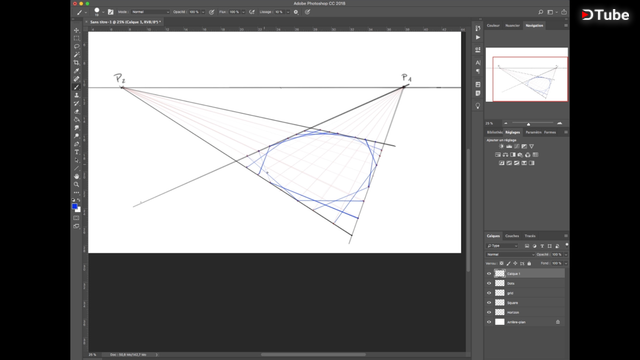The width and height of the screenshot is (640, 360).
Task: Open the Learn lightbulb panel icon
Action: [478, 106]
